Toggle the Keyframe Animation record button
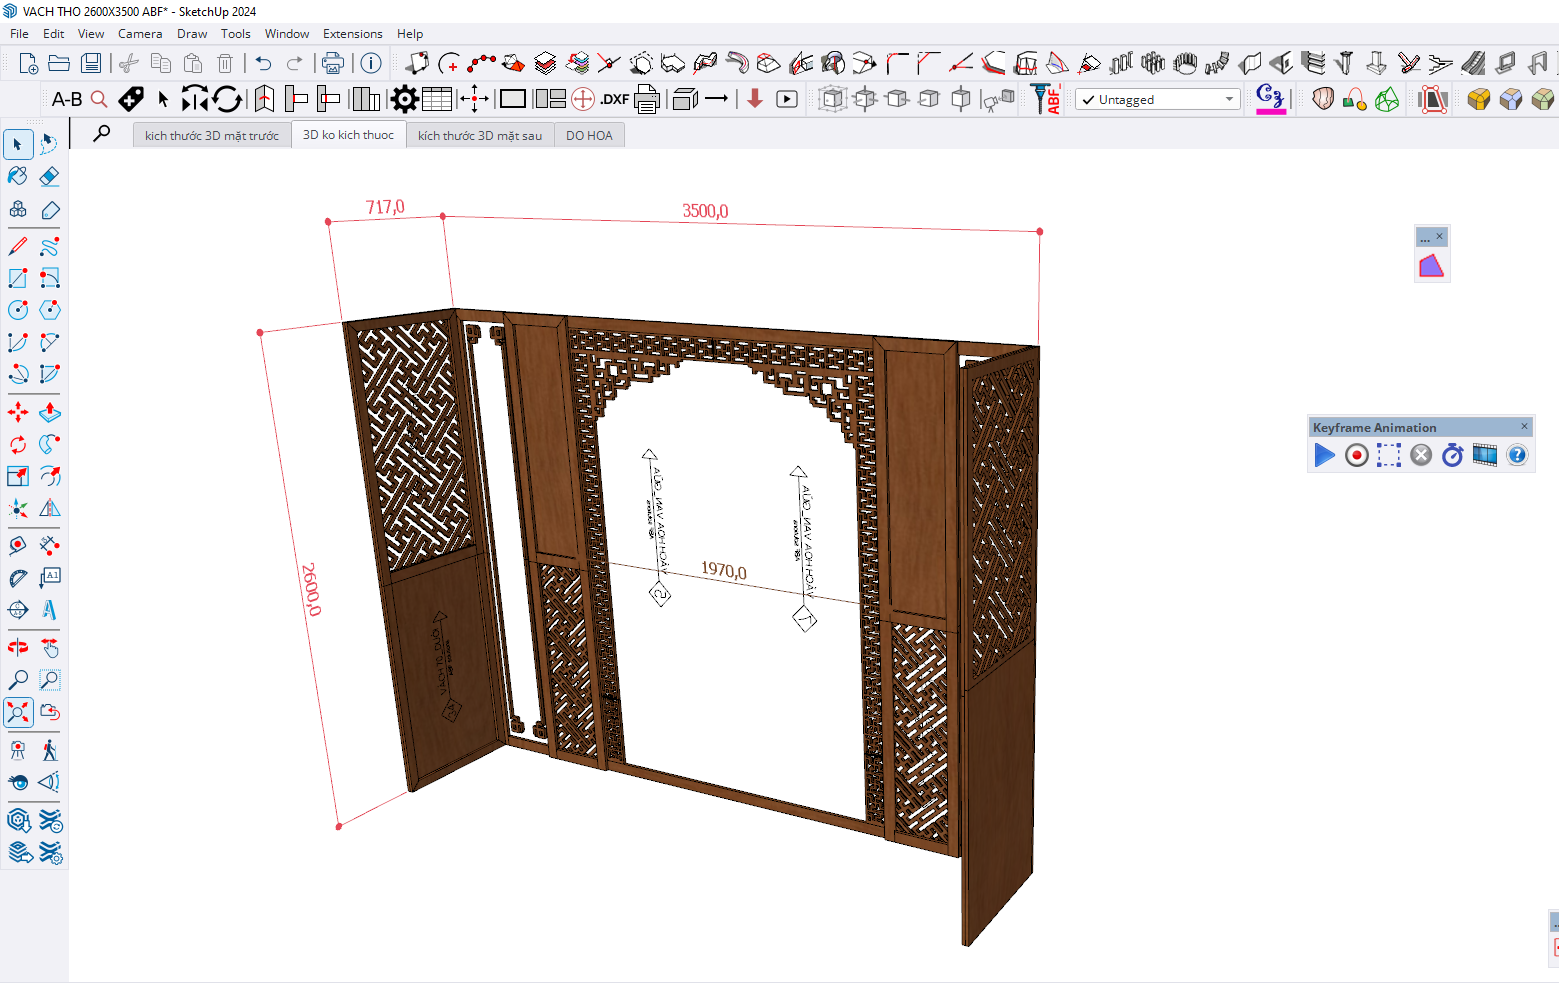Screen dimensions: 1559x983 click(1356, 456)
